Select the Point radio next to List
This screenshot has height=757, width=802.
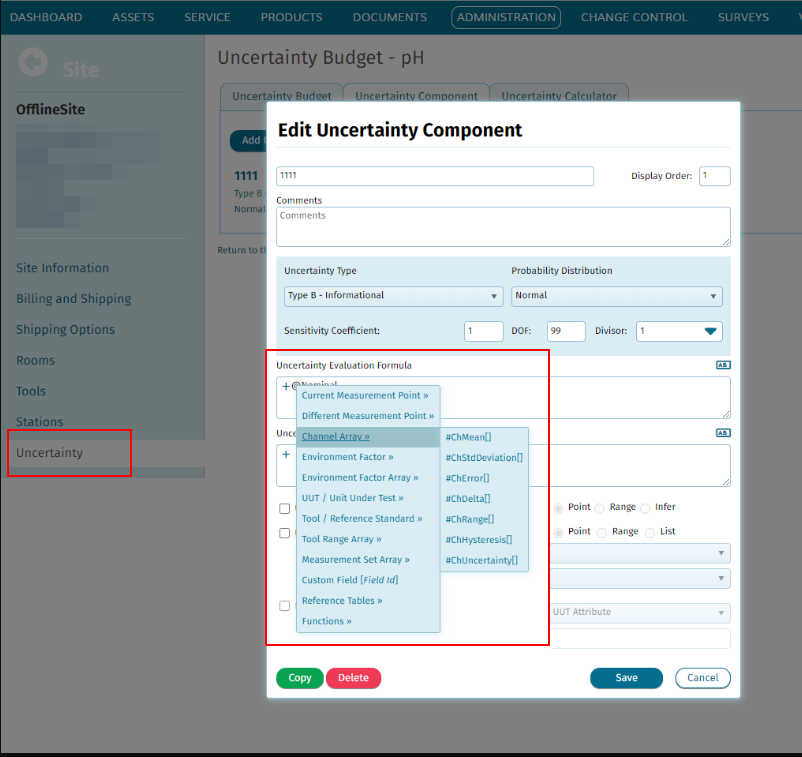tap(559, 532)
